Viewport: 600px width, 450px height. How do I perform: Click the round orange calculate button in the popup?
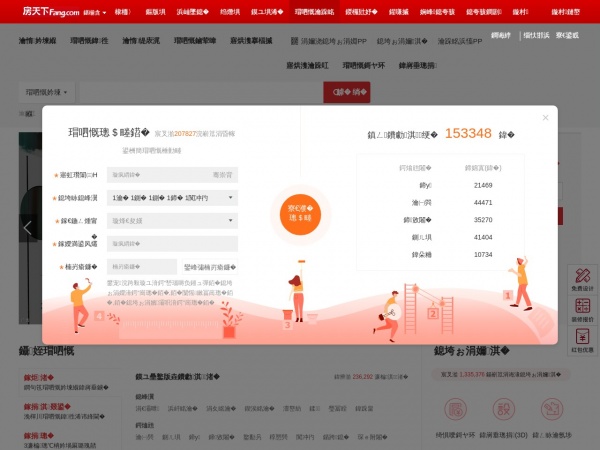tap(300, 214)
